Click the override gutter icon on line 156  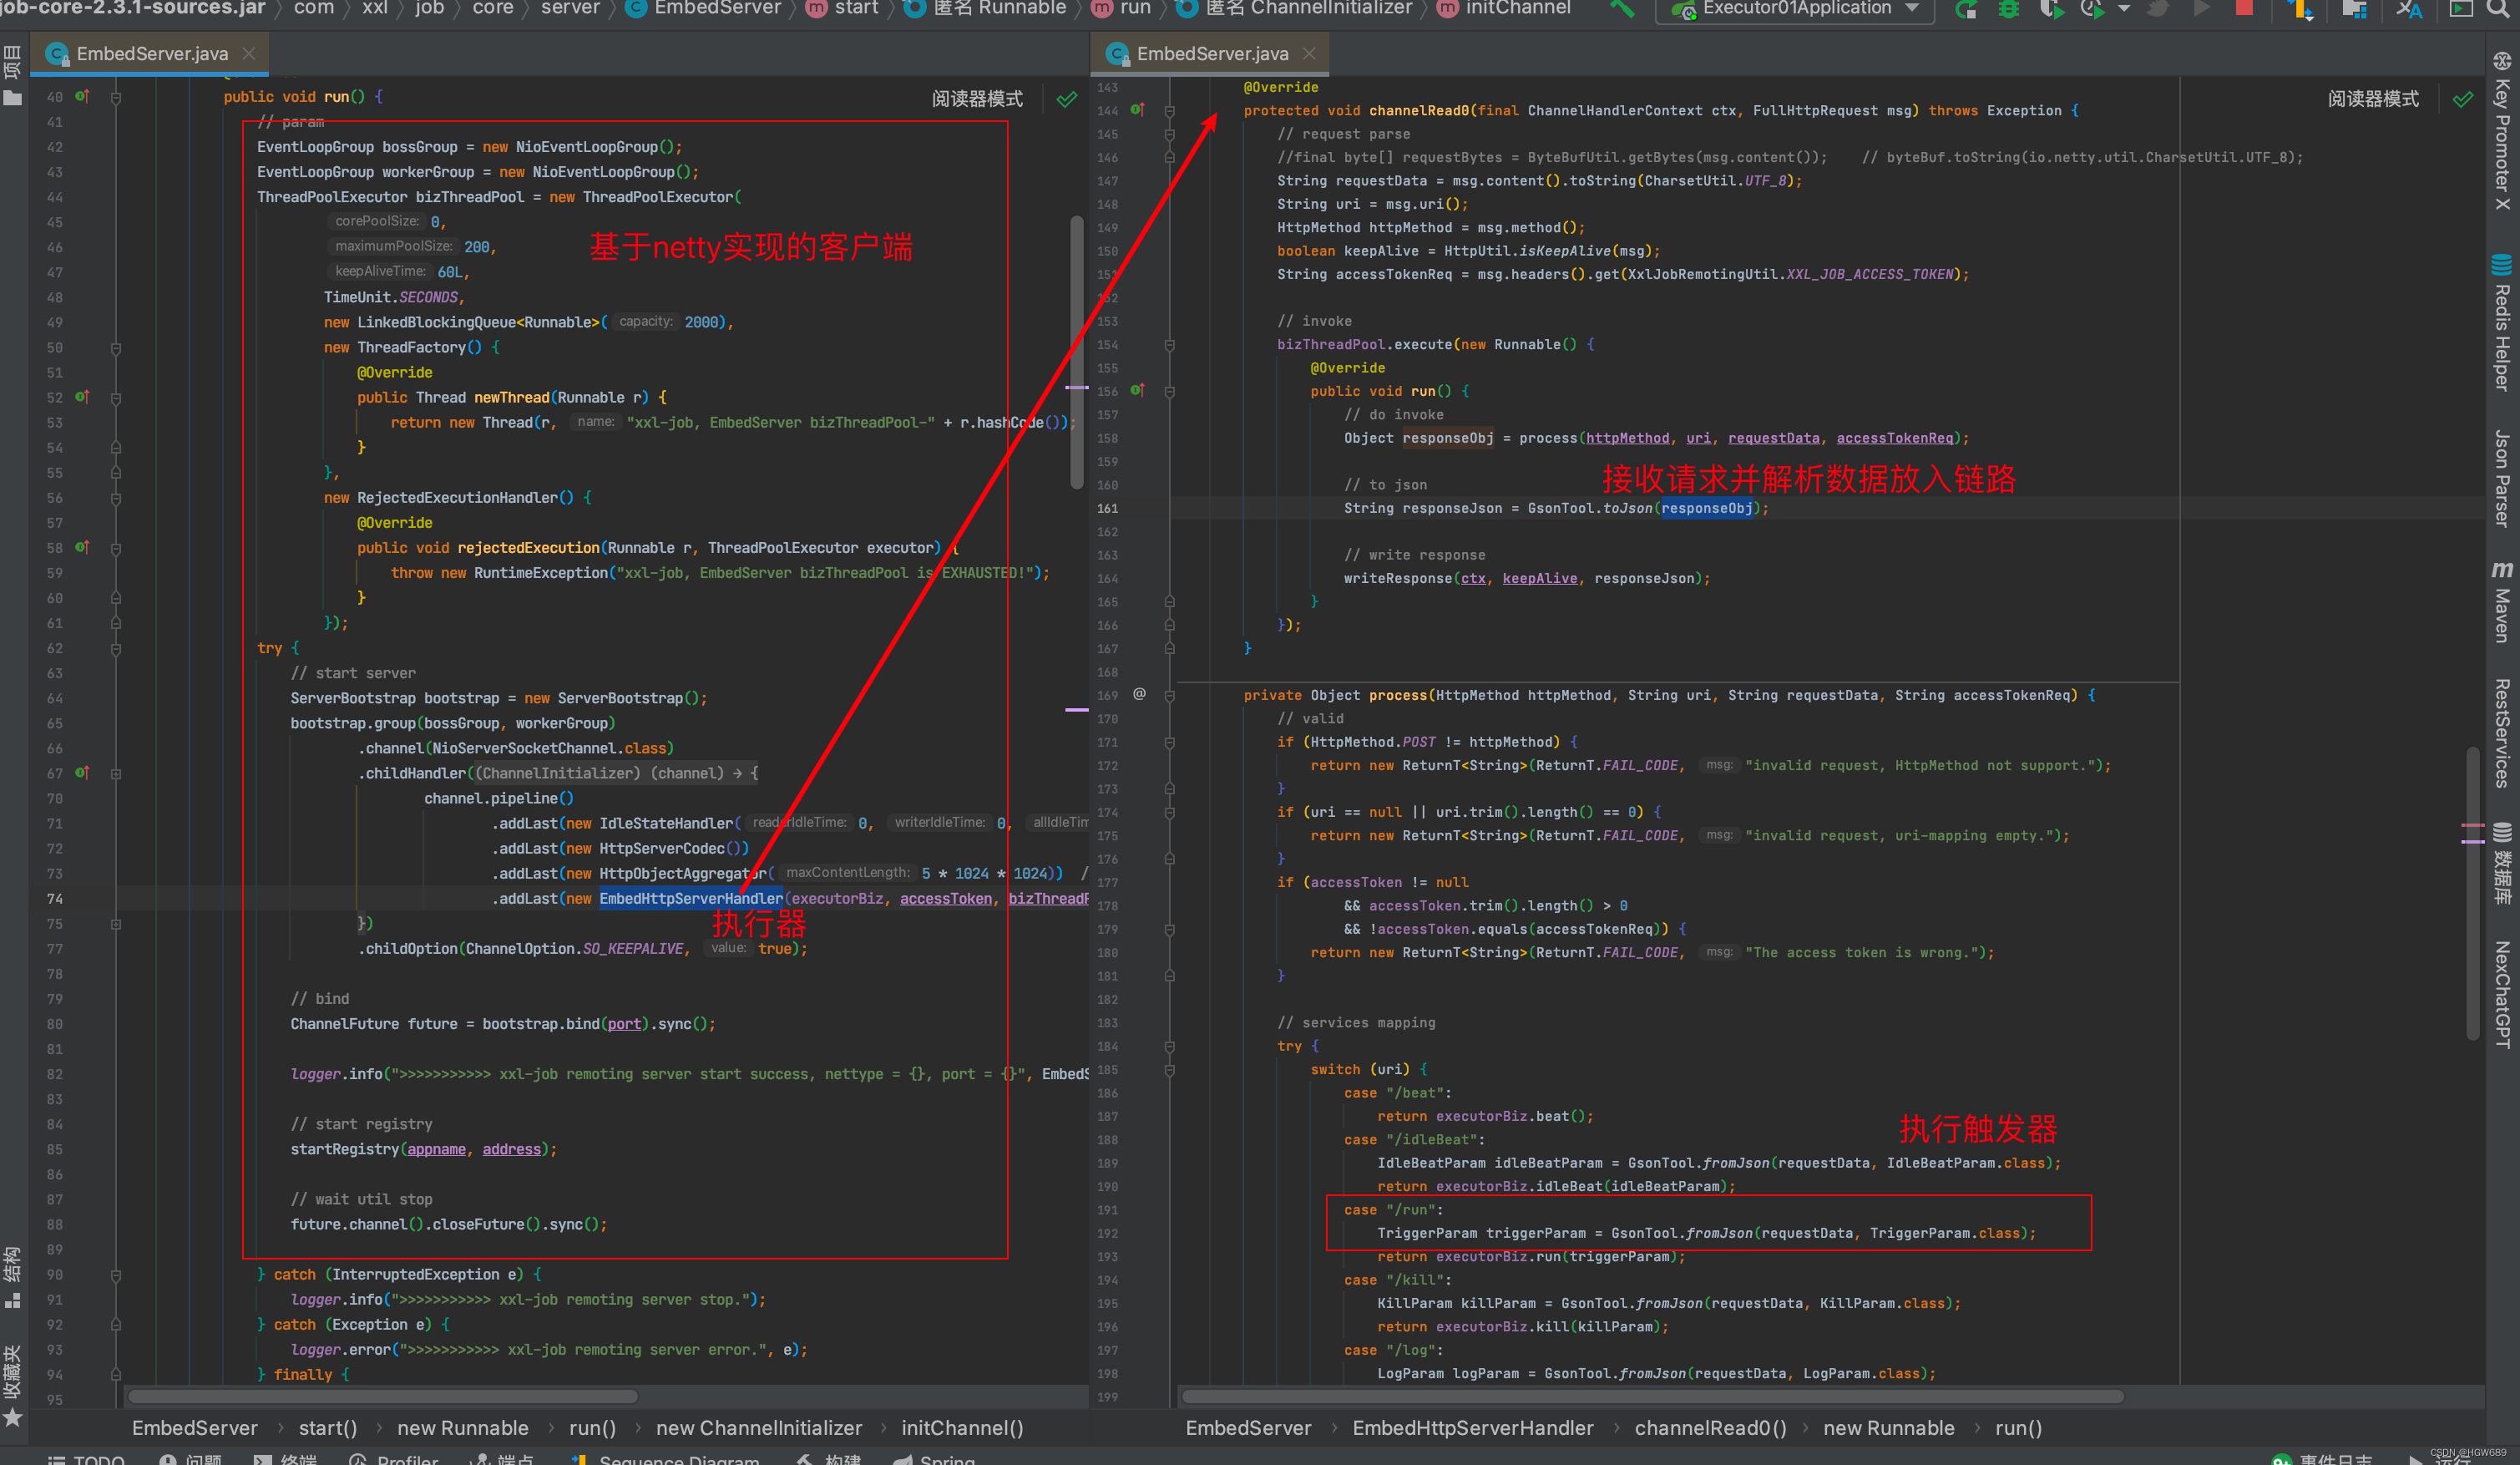click(x=1137, y=390)
